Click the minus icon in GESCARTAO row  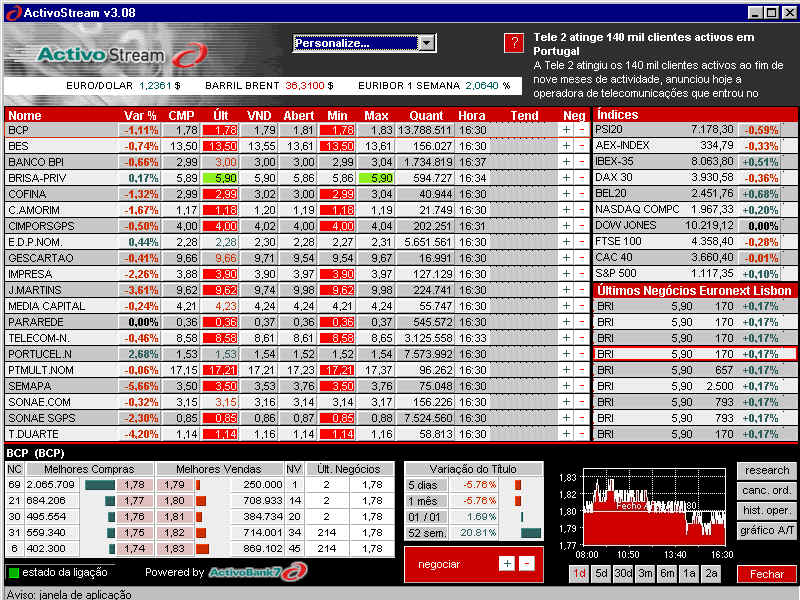[x=582, y=258]
